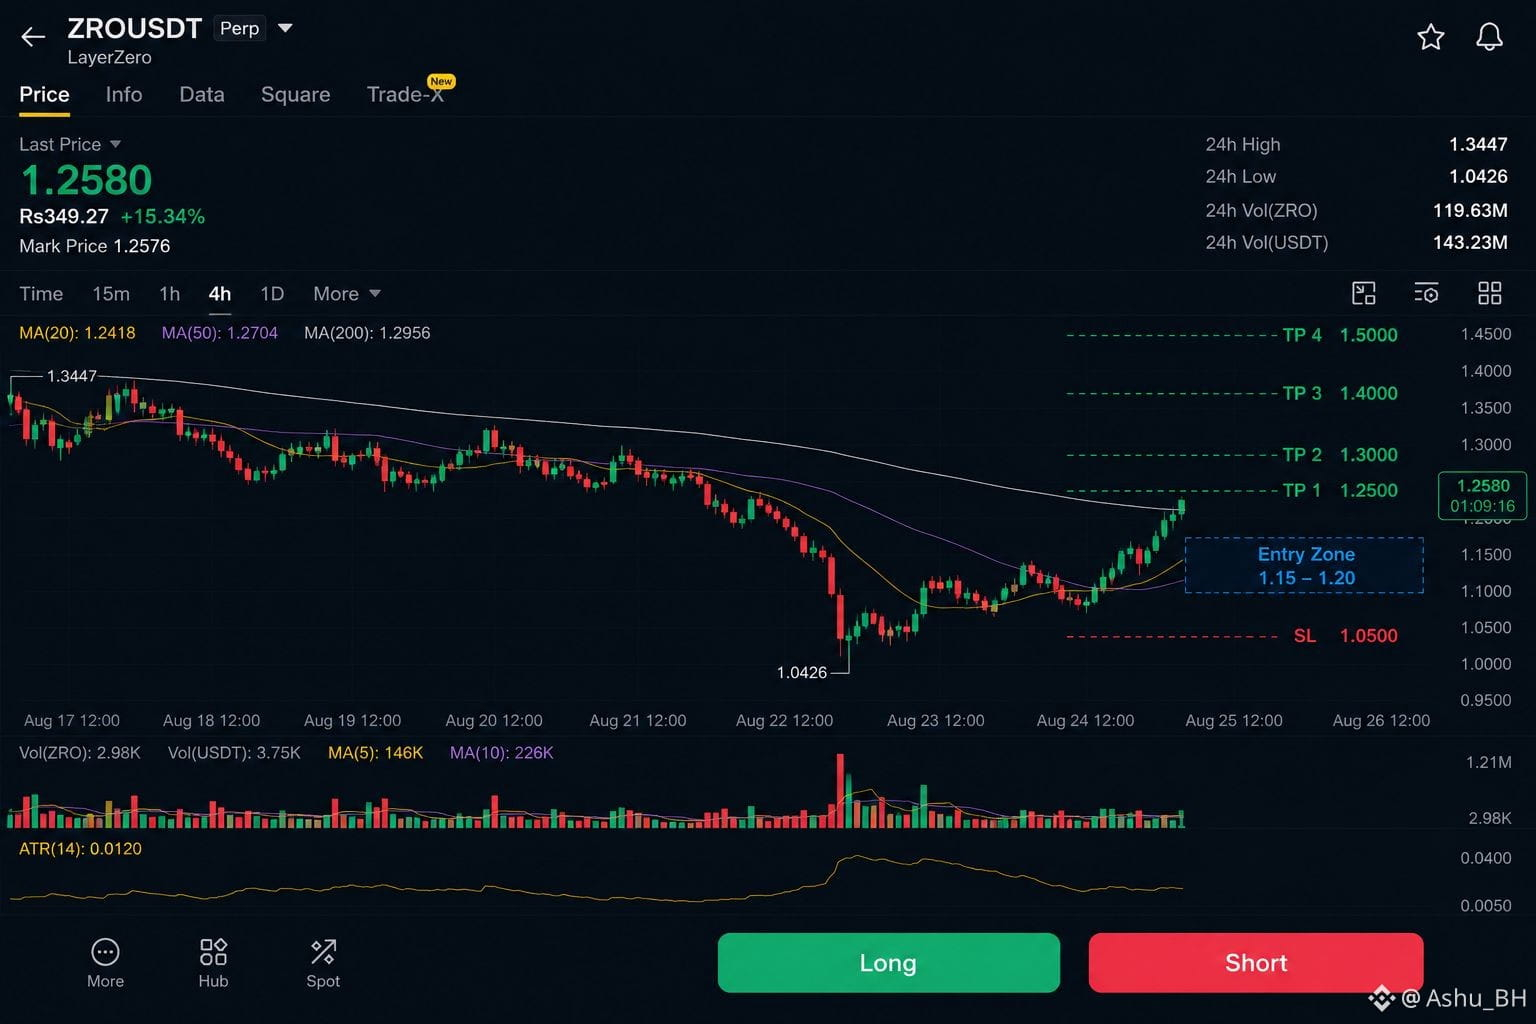
Task: Click the LayerZero subtitle
Action: pos(110,57)
